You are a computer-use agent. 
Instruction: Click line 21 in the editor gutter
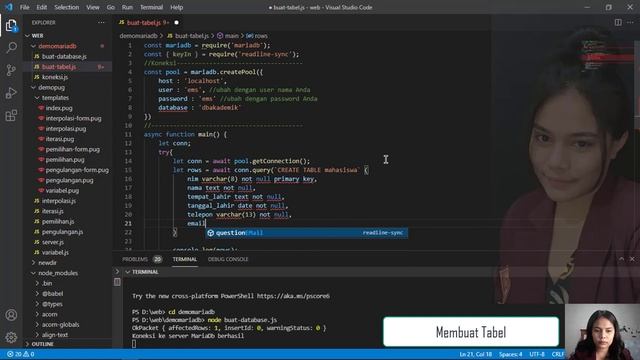[128, 223]
